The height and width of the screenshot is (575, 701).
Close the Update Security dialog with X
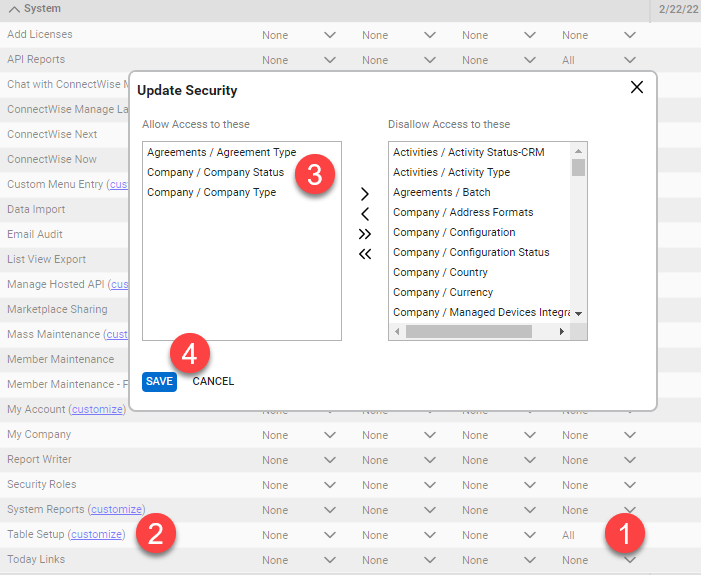click(637, 88)
